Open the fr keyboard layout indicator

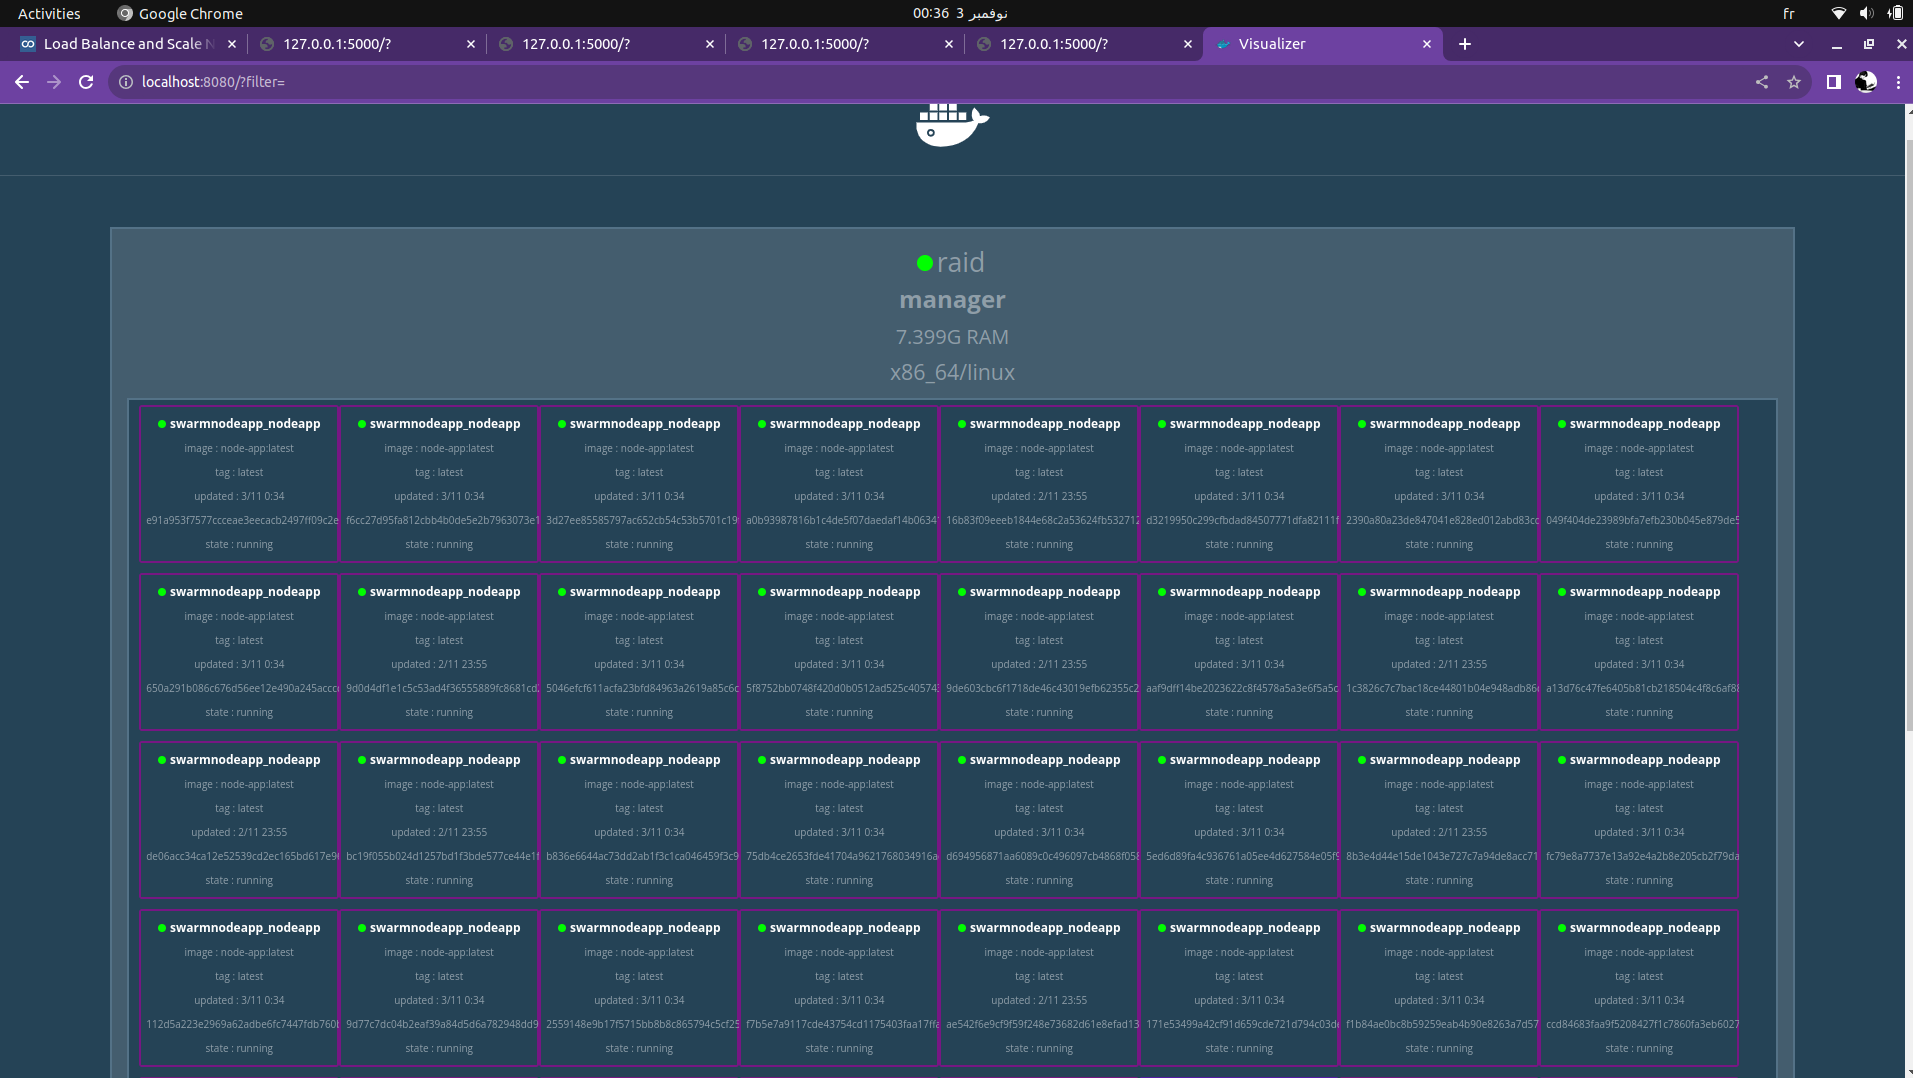[x=1789, y=13]
